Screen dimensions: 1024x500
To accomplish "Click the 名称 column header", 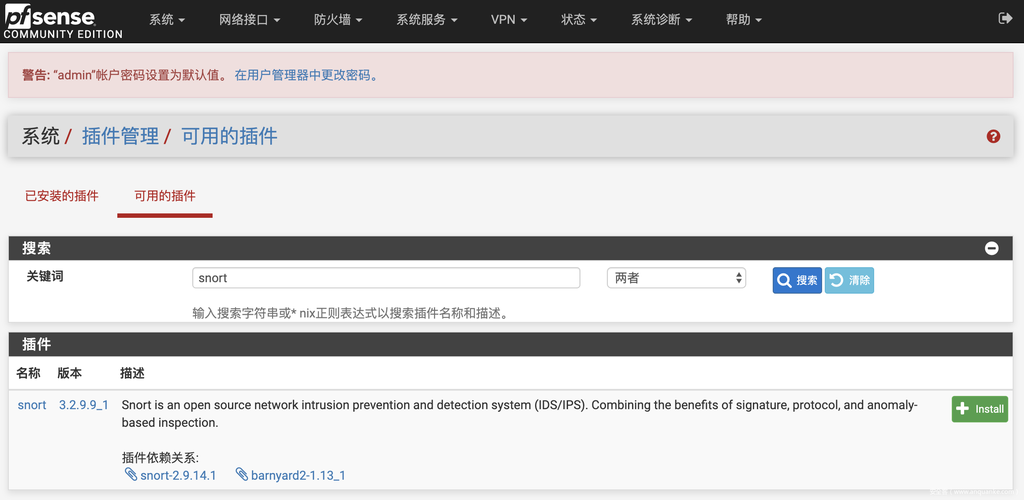I will 29,373.
